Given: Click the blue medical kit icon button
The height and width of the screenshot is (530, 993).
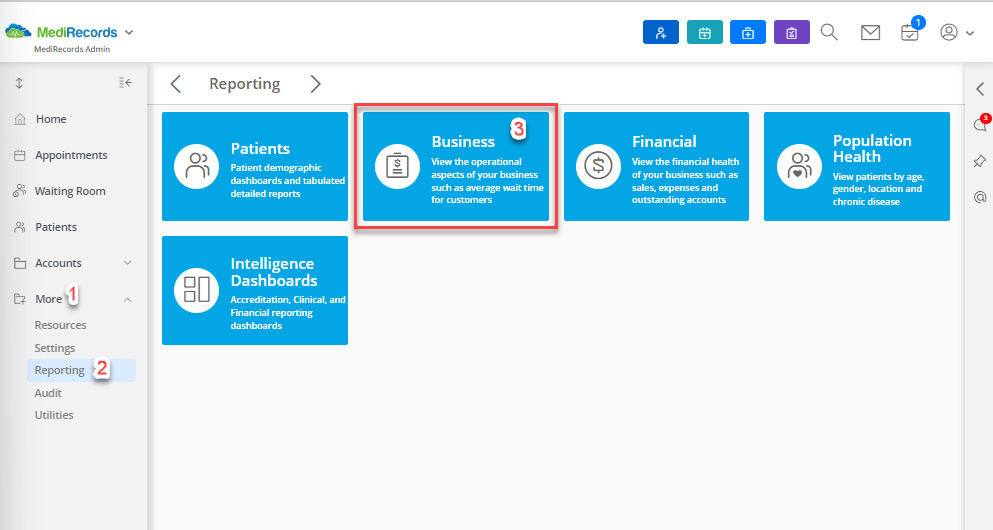Looking at the screenshot, I should click(x=748, y=32).
